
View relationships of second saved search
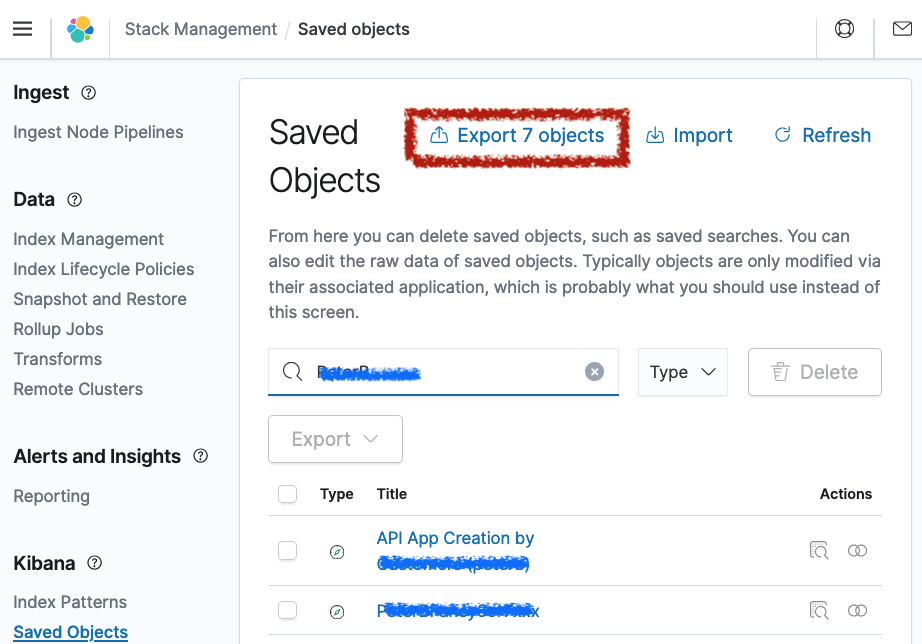(x=857, y=610)
